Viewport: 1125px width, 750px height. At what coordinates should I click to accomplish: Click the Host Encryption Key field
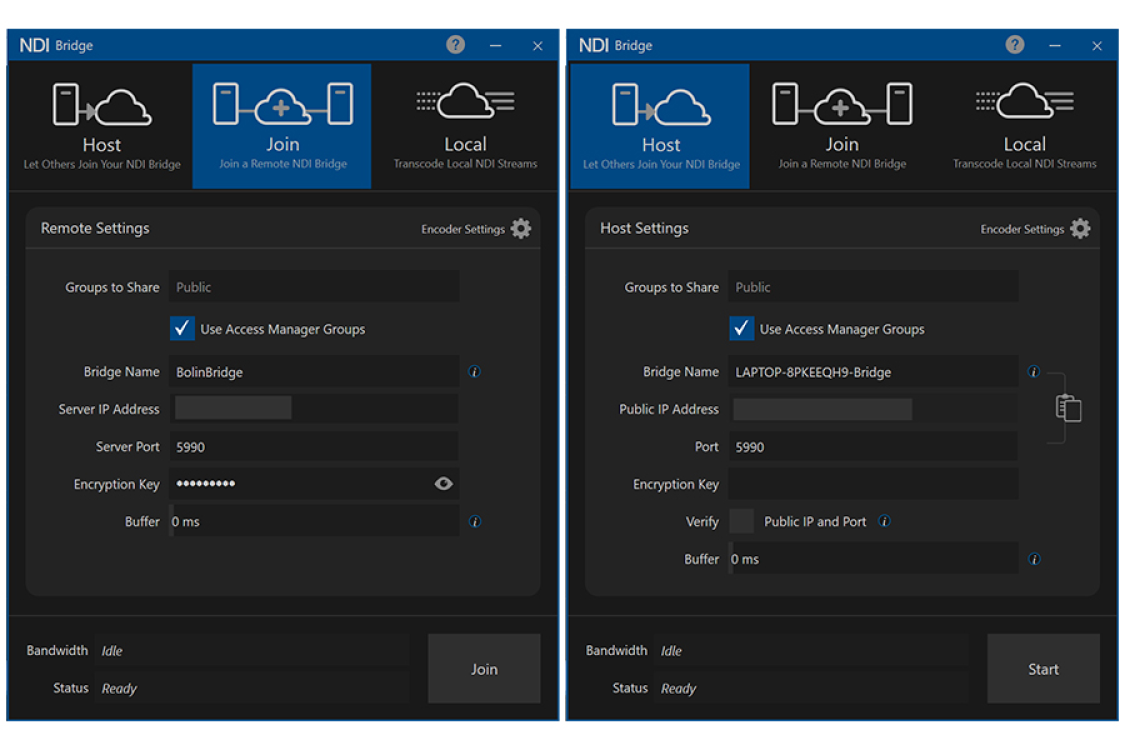tap(872, 484)
